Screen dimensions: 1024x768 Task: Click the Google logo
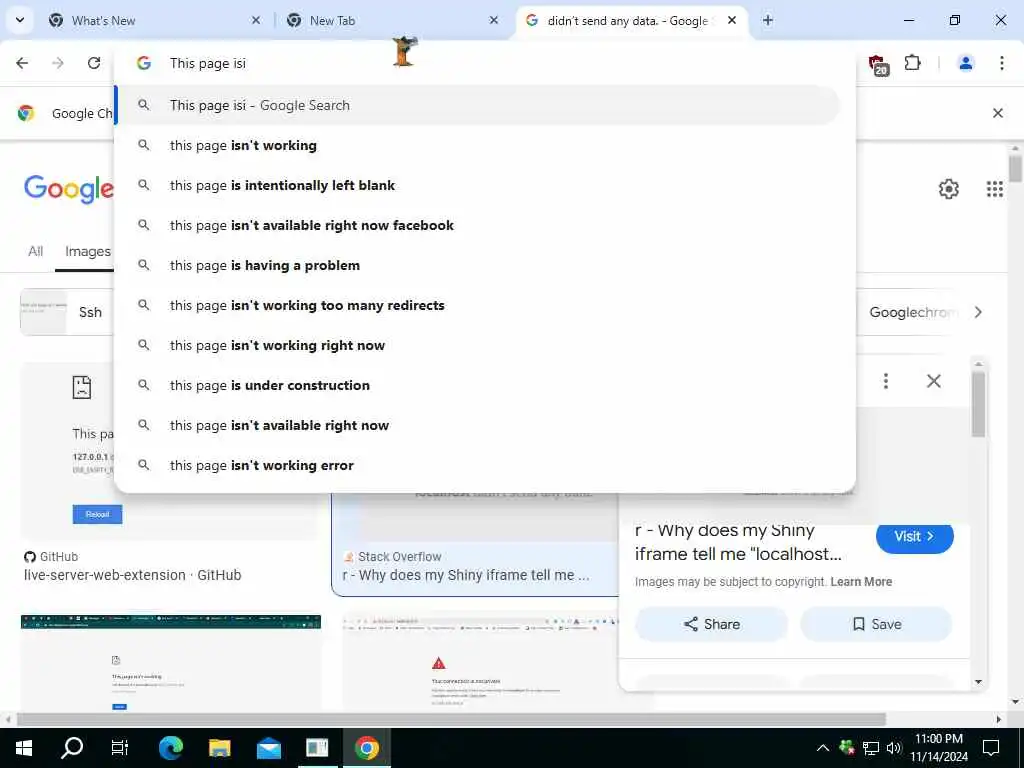tap(69, 189)
